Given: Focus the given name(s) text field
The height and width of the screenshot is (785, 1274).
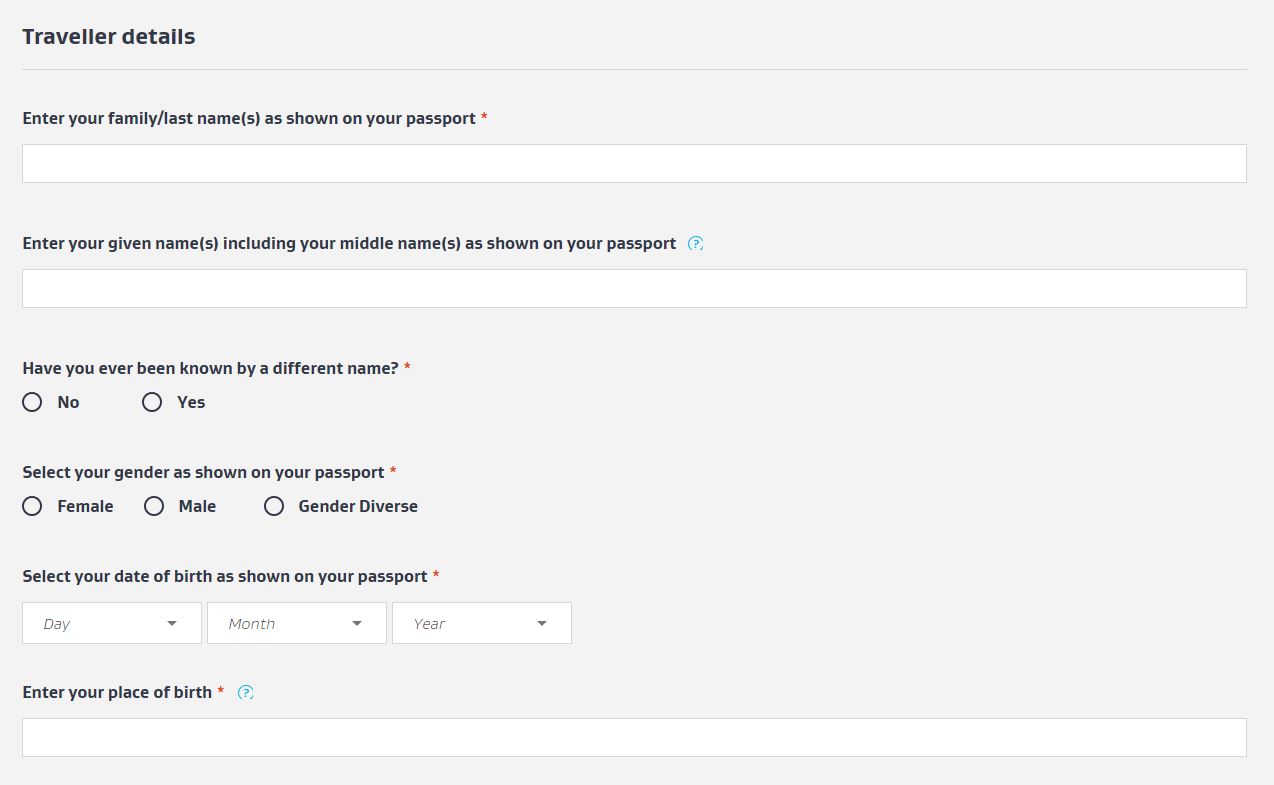Looking at the screenshot, I should (634, 288).
